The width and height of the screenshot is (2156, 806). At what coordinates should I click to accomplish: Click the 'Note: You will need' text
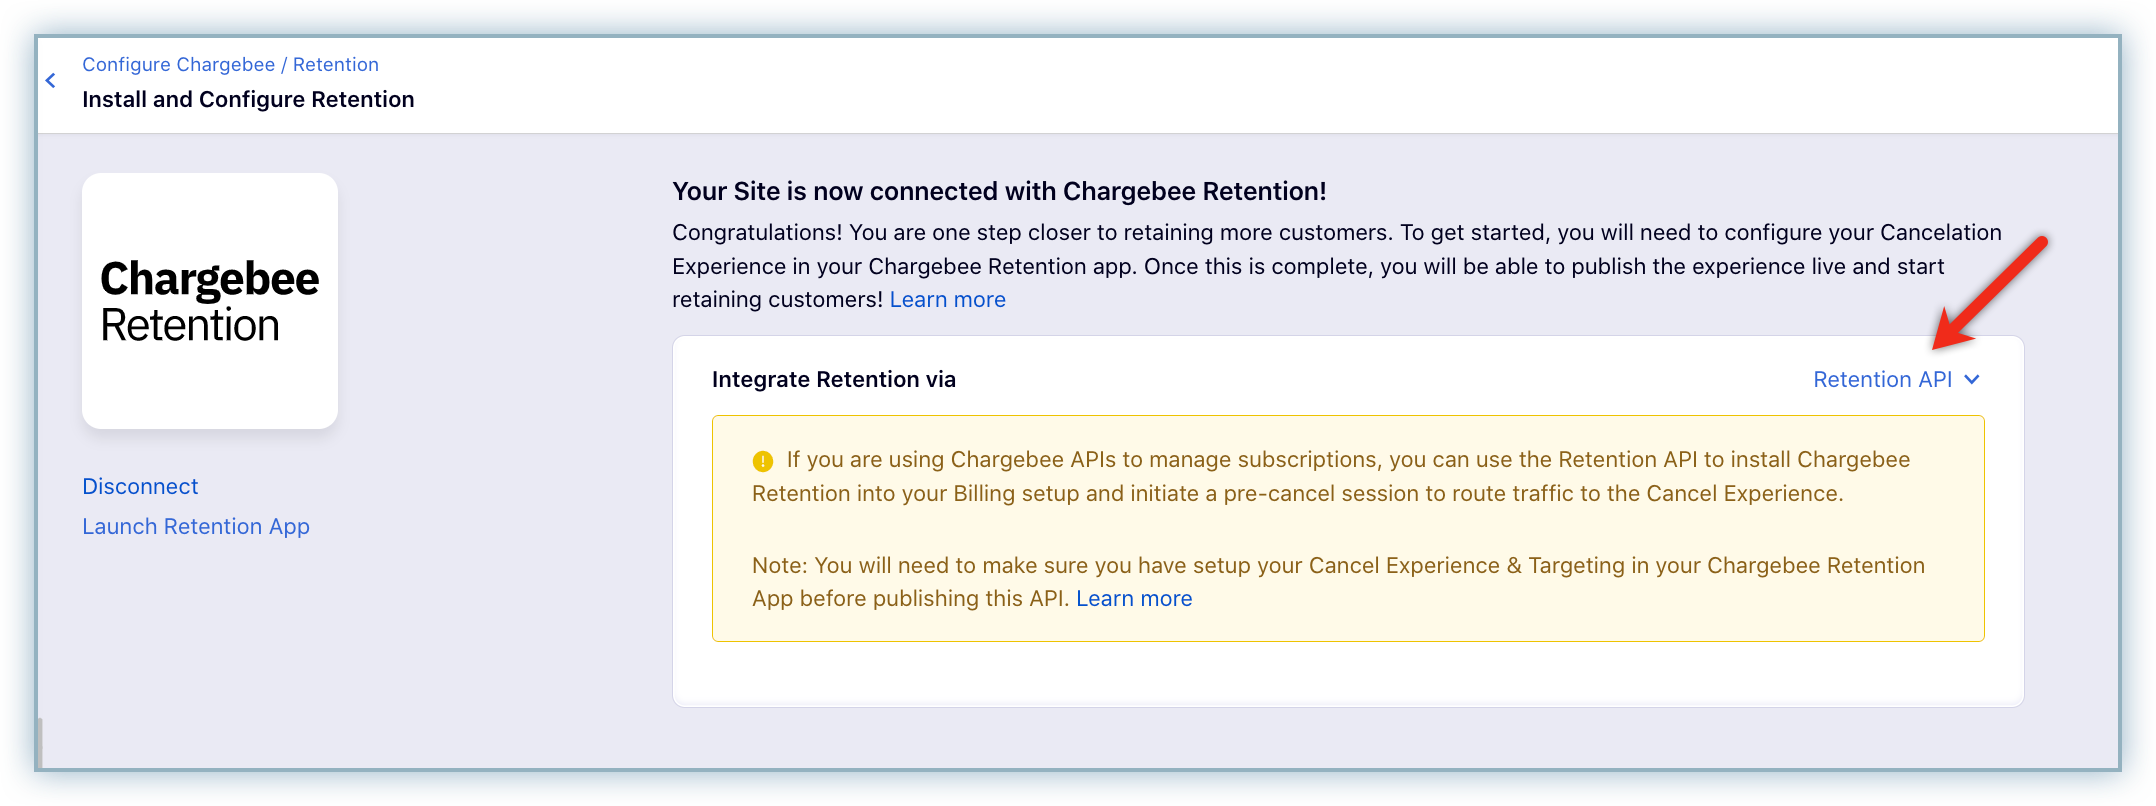click(x=1338, y=582)
